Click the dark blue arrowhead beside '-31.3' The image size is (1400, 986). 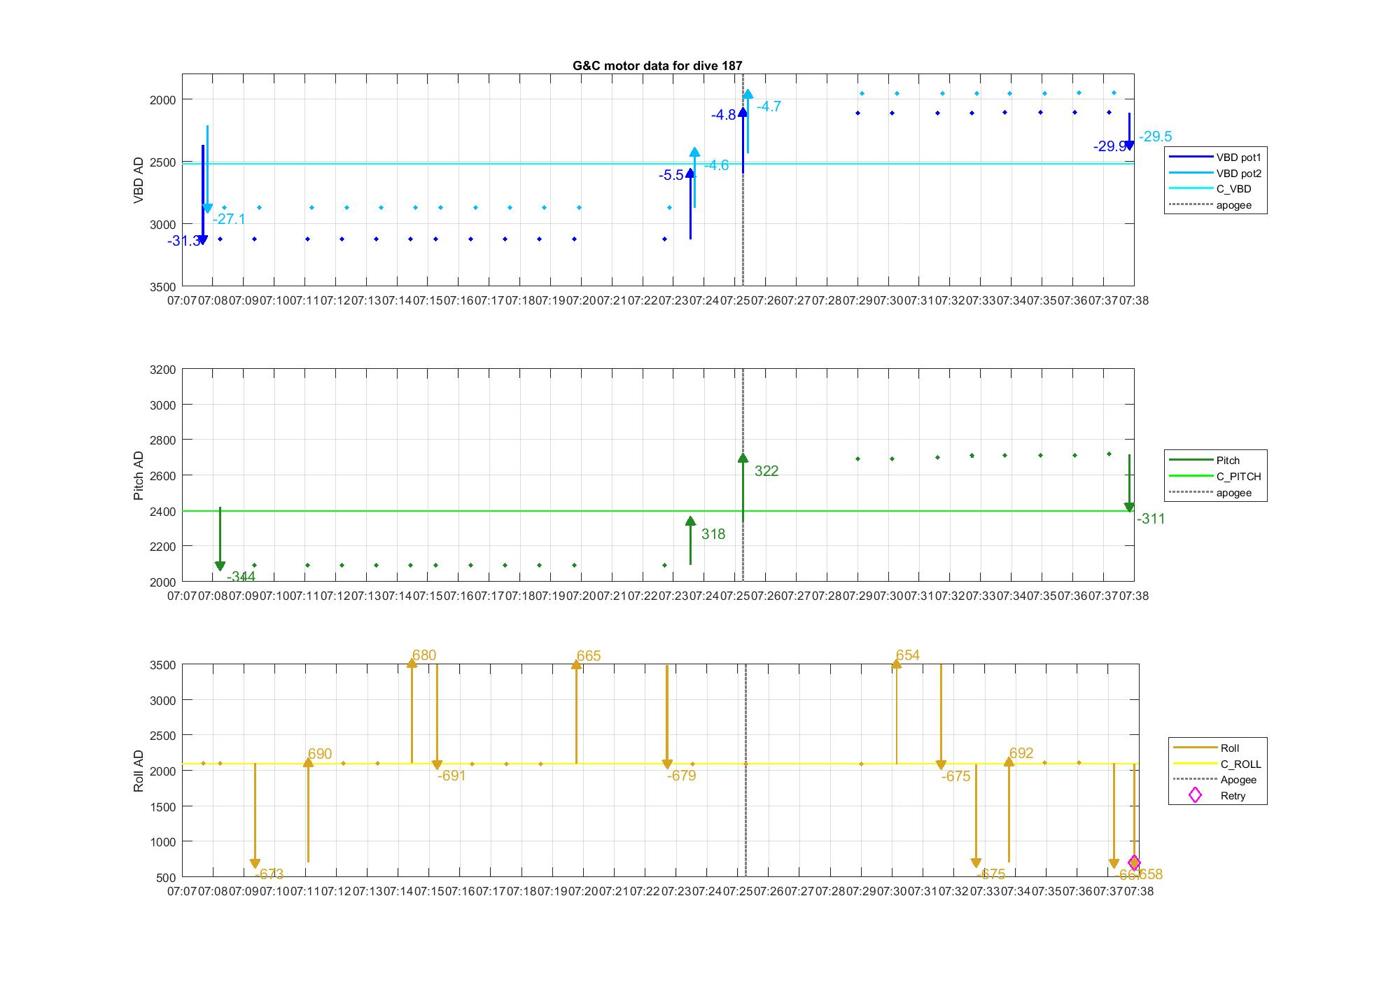(x=203, y=239)
